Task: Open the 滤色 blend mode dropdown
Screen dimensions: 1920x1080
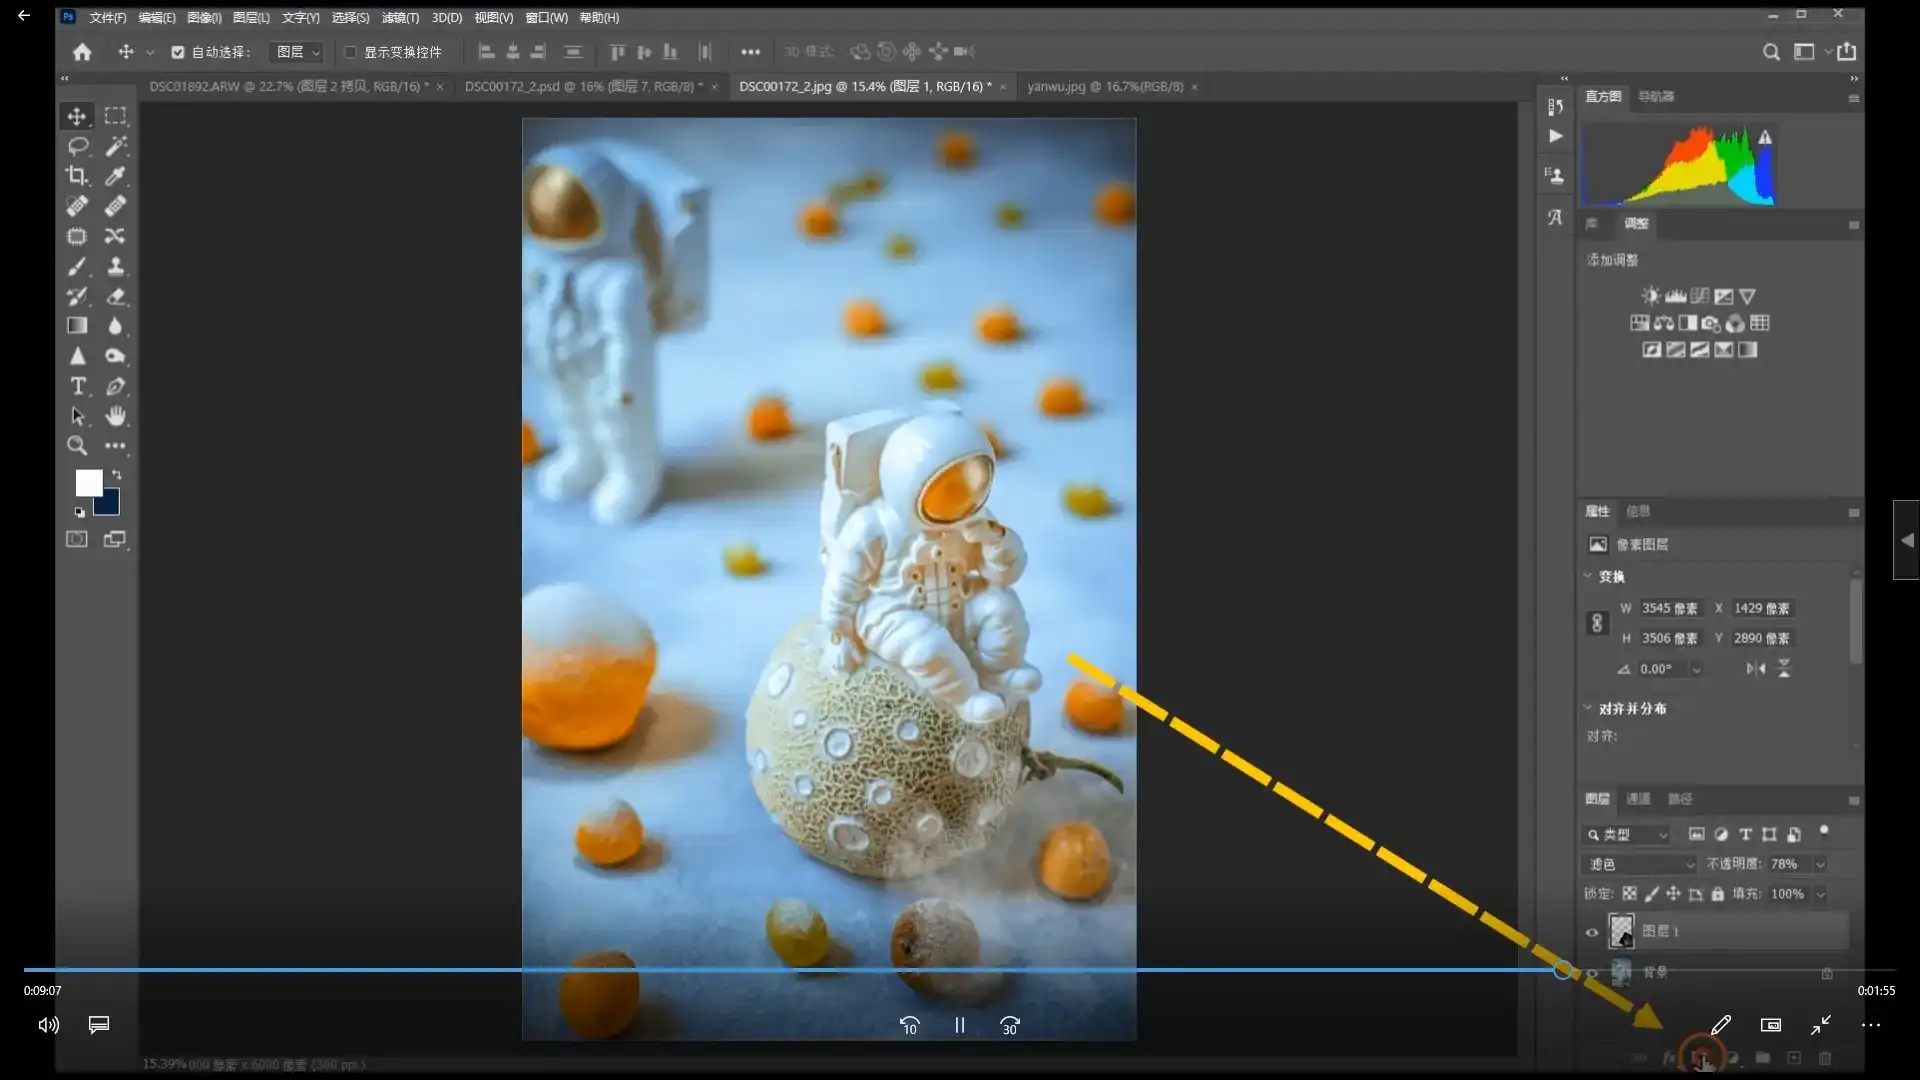Action: (x=1640, y=864)
